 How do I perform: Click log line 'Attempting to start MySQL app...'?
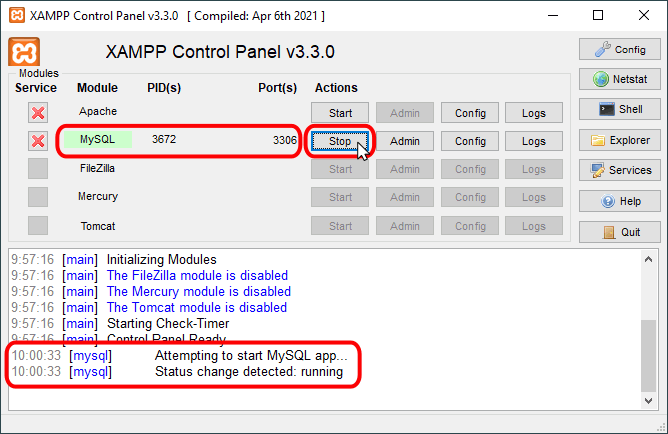pos(251,356)
